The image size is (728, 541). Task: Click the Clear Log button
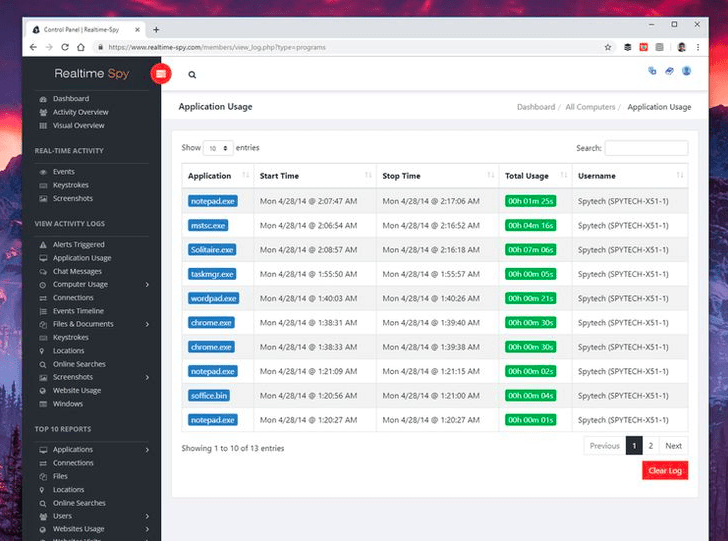click(x=665, y=470)
